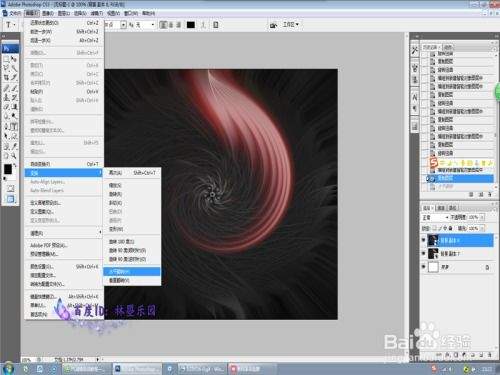The height and width of the screenshot is (375, 500).
Task: Open the layer fill slider arrow
Action: click(x=482, y=228)
